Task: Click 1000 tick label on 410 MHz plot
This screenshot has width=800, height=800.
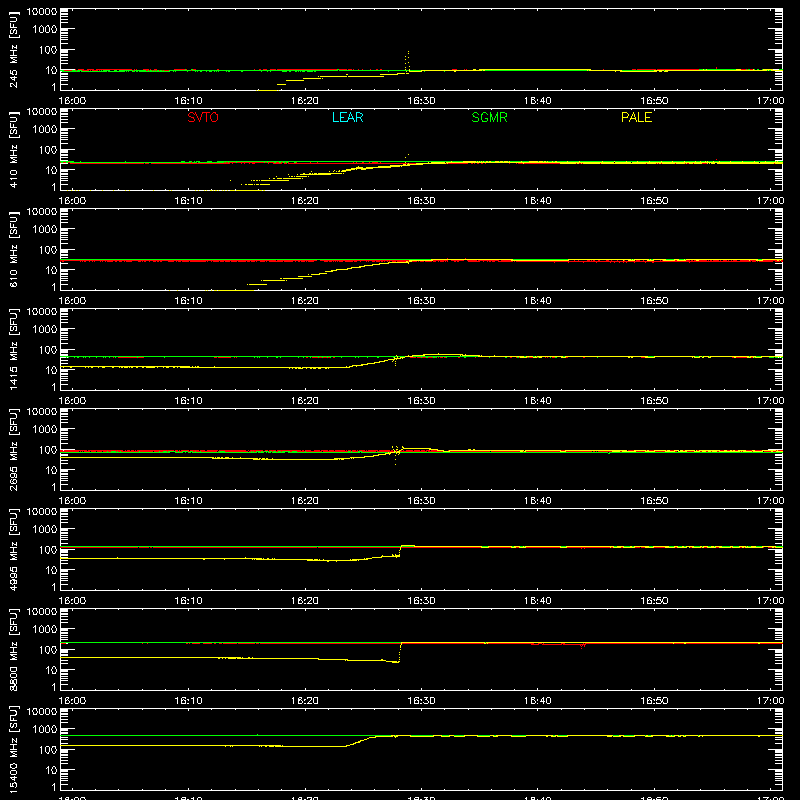Action: point(45,129)
